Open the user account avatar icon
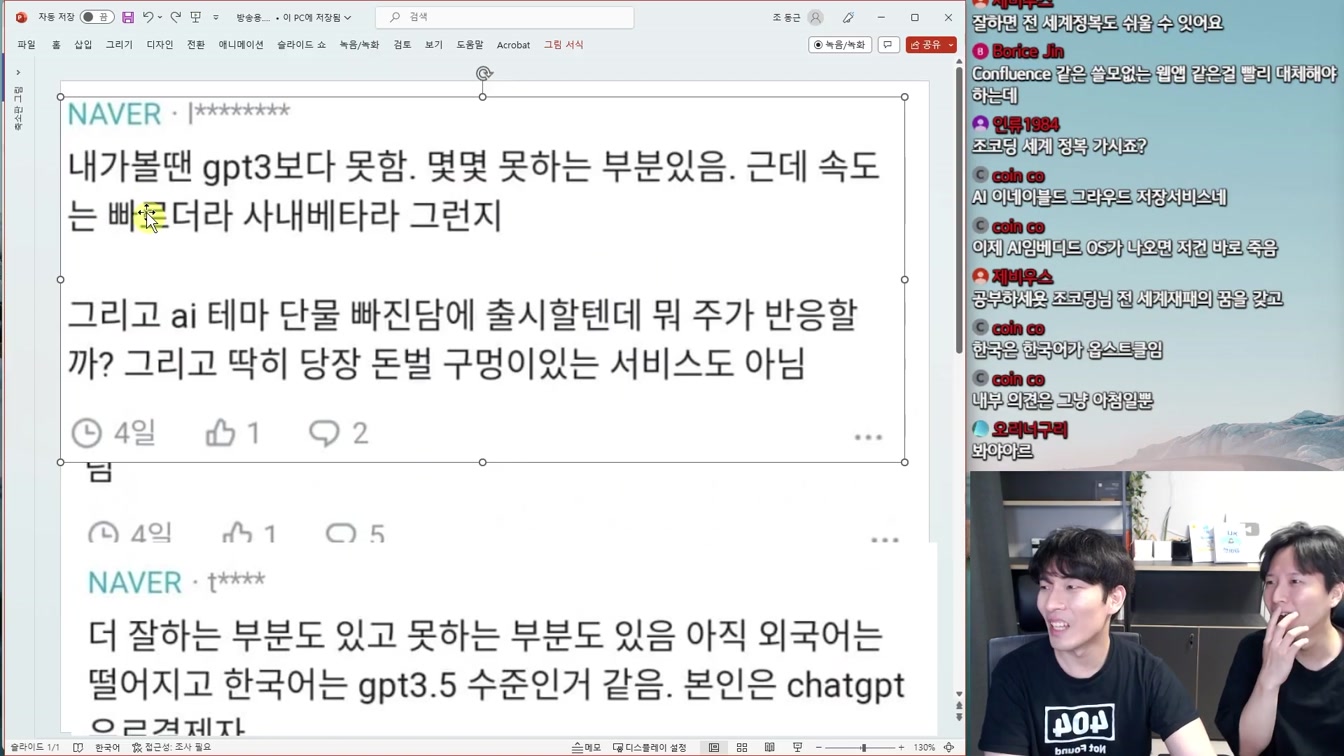This screenshot has width=1344, height=756. click(816, 17)
